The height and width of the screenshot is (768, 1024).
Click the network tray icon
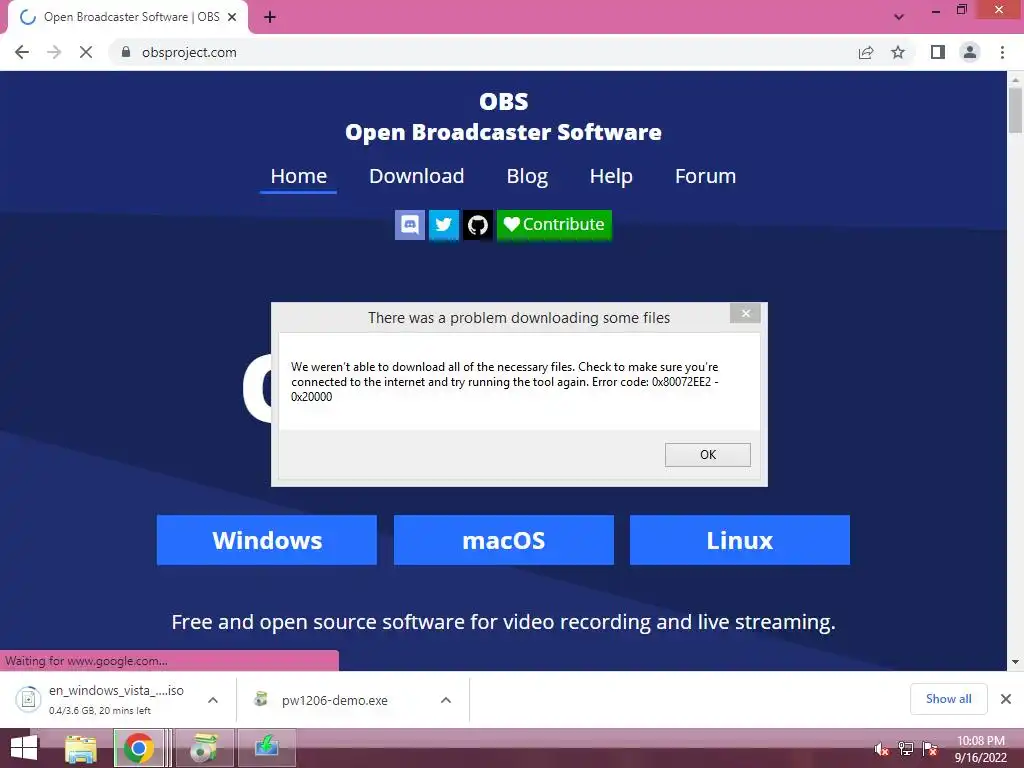[906, 749]
